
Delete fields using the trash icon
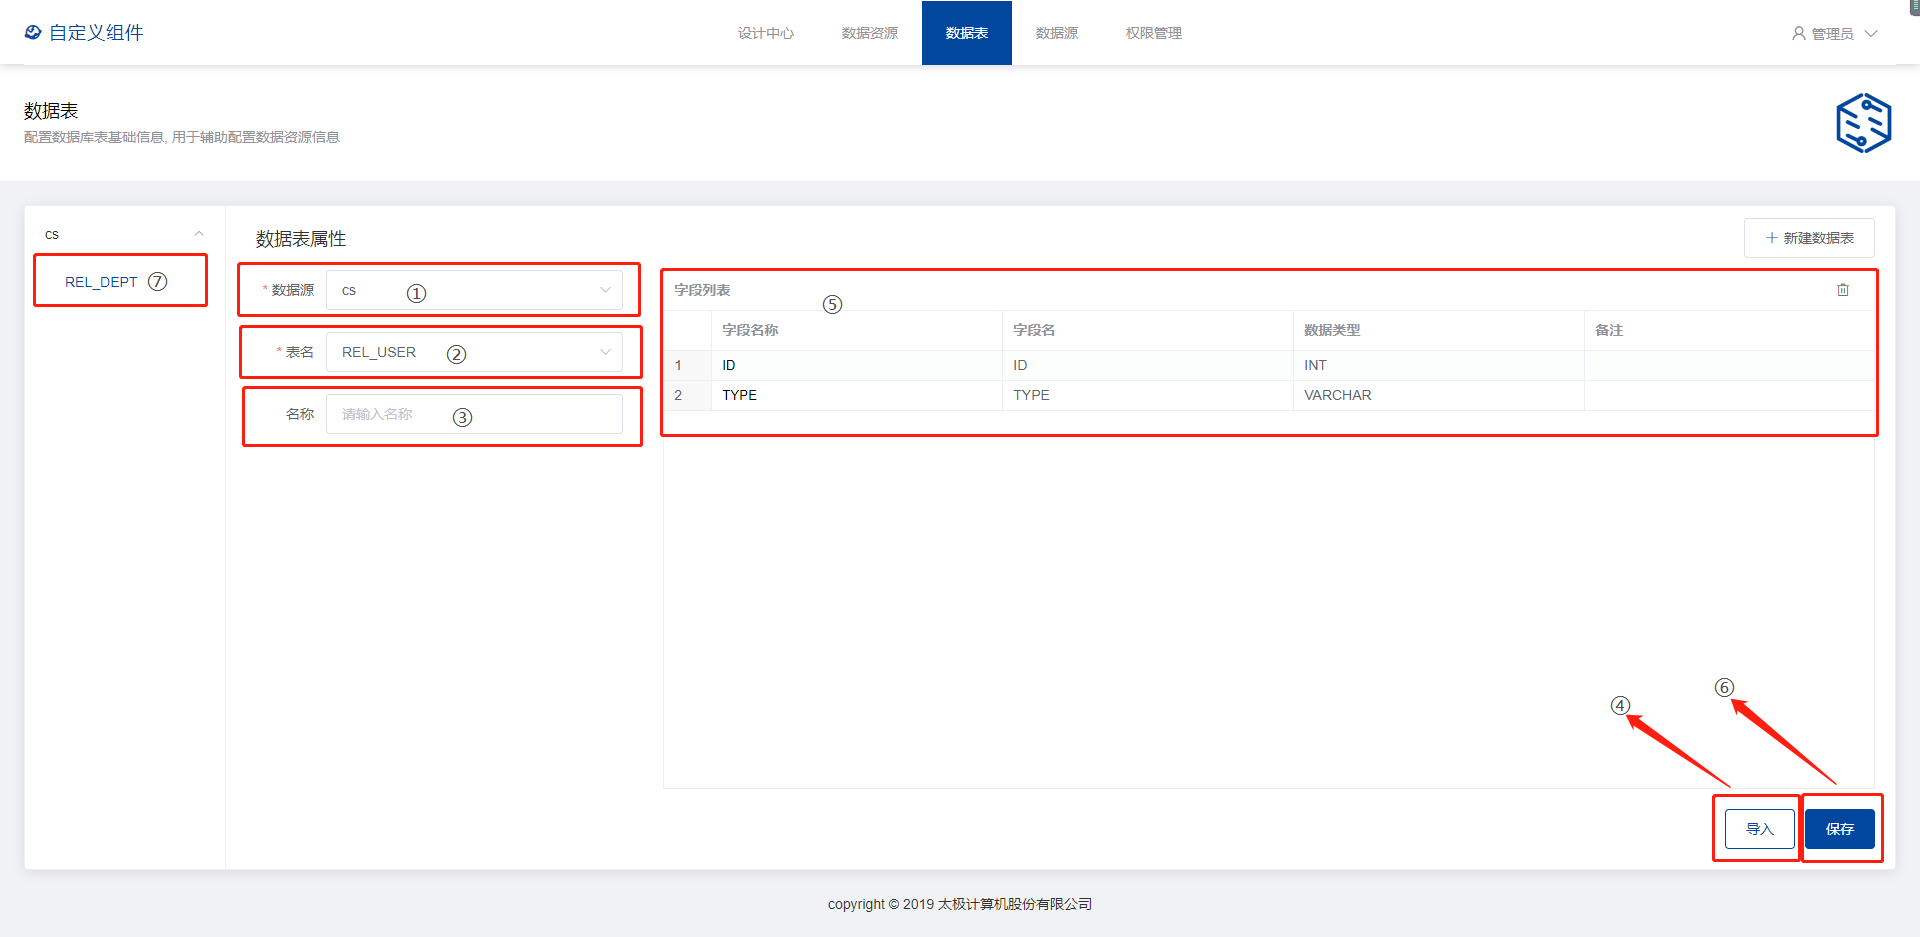coord(1843,290)
